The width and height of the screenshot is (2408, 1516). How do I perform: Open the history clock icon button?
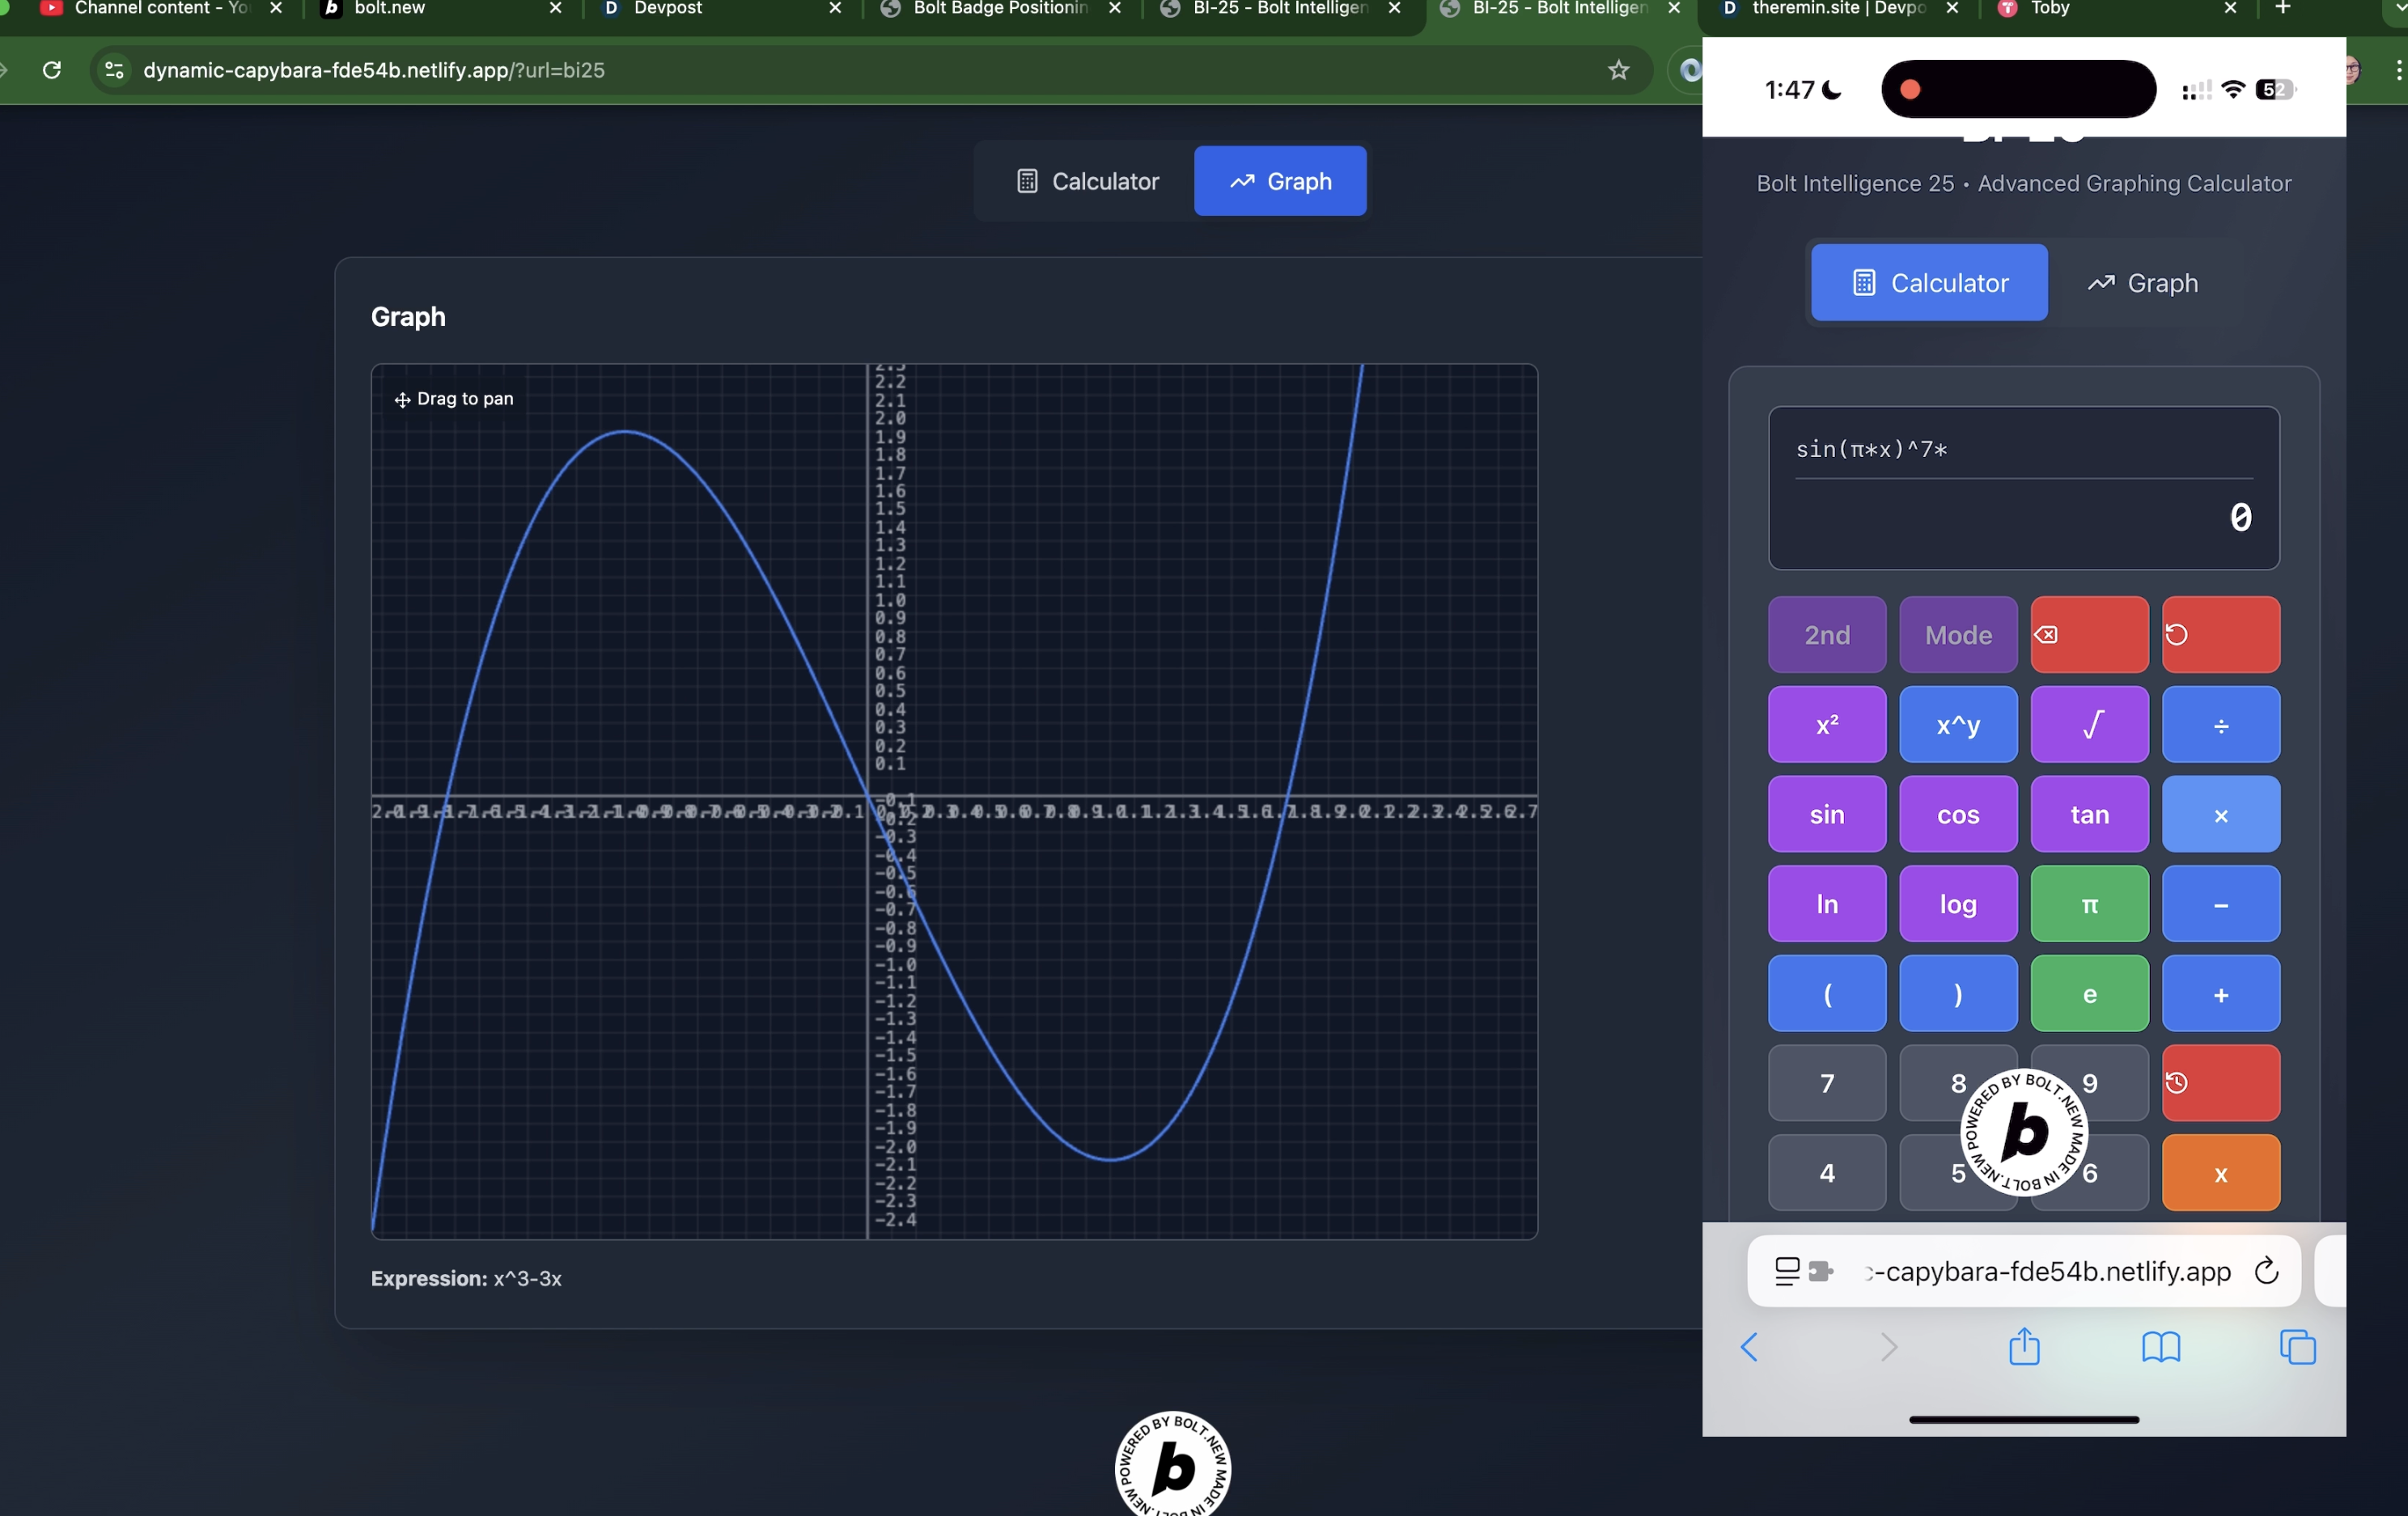point(2220,1083)
